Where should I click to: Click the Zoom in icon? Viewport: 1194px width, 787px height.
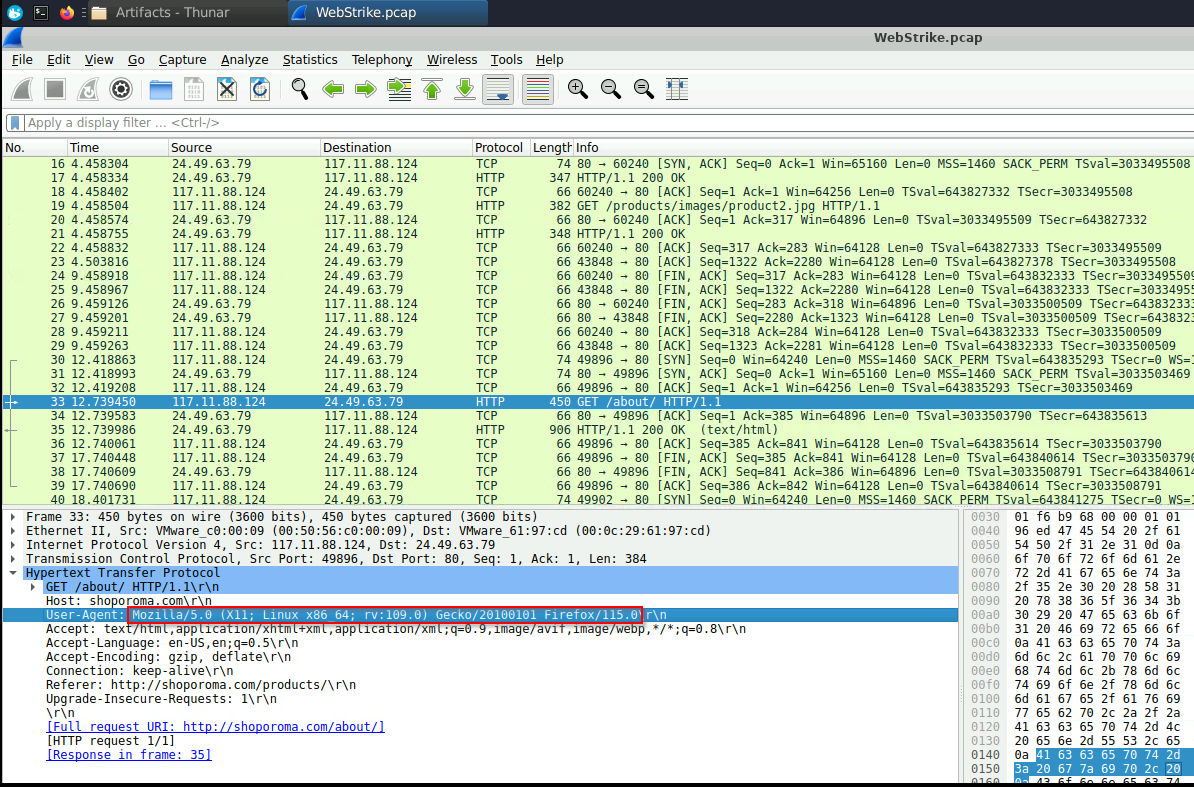pos(578,89)
